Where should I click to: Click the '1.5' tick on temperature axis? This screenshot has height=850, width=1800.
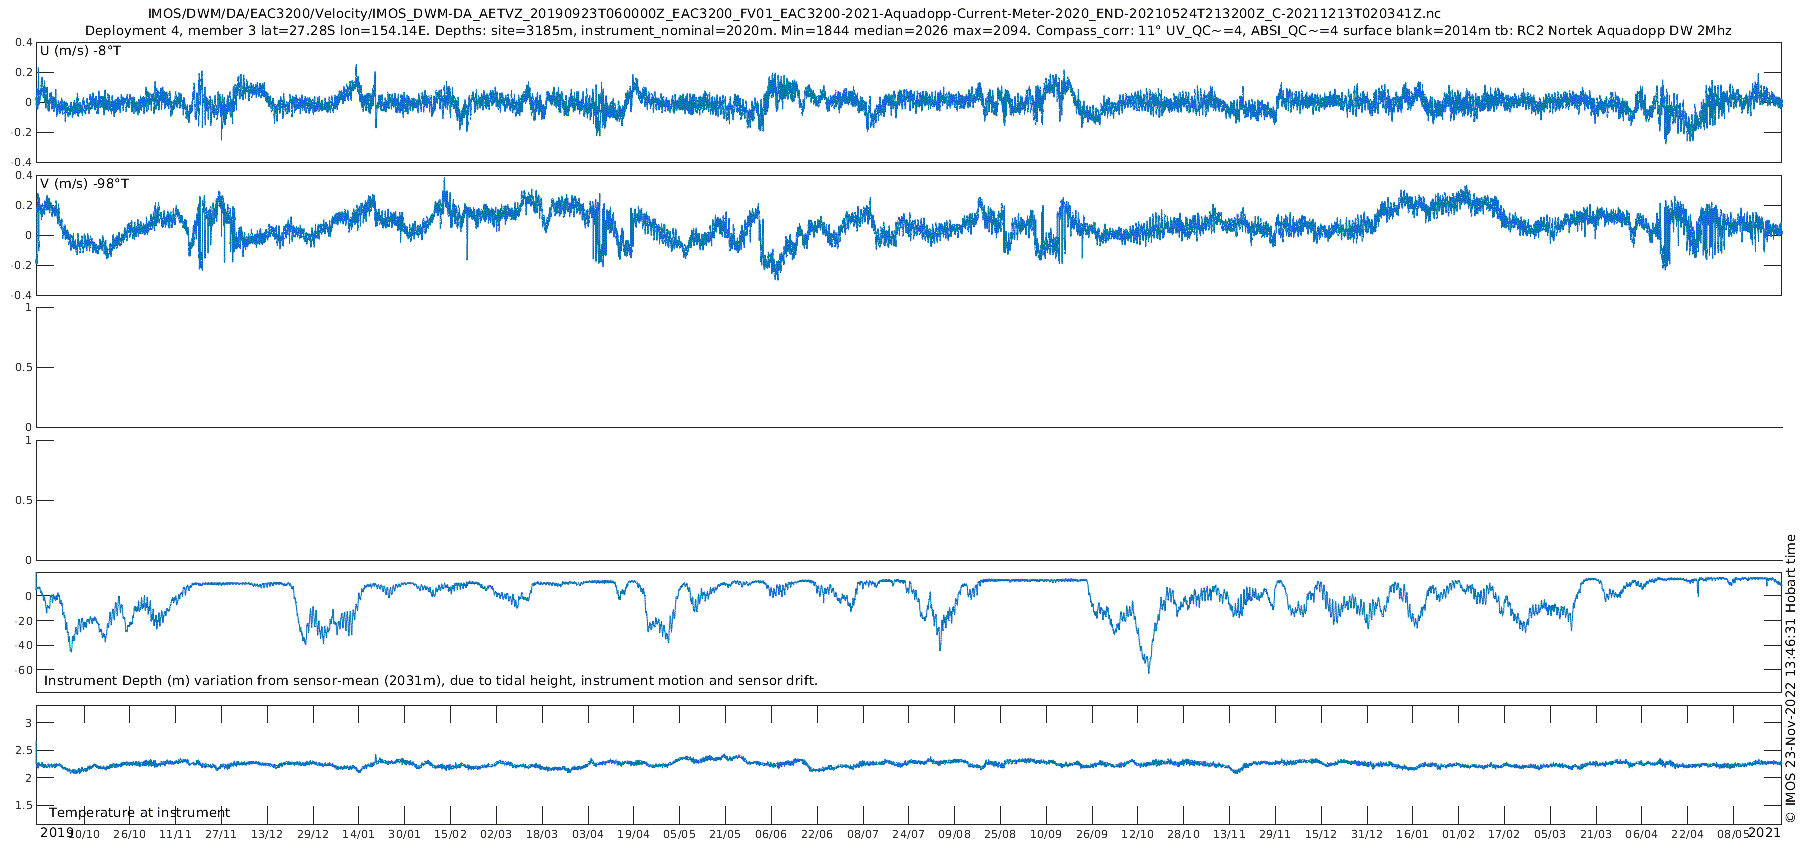click(x=23, y=806)
